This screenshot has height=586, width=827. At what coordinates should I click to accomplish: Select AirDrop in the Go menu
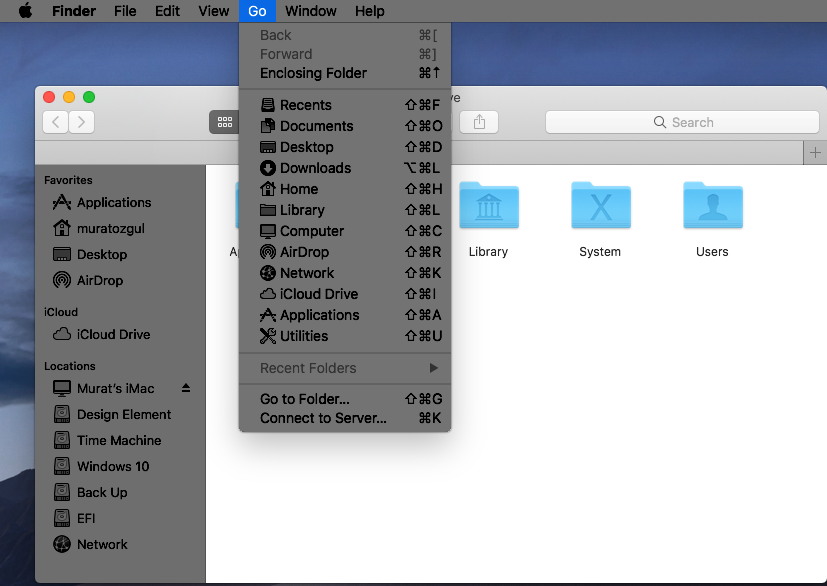click(345, 252)
